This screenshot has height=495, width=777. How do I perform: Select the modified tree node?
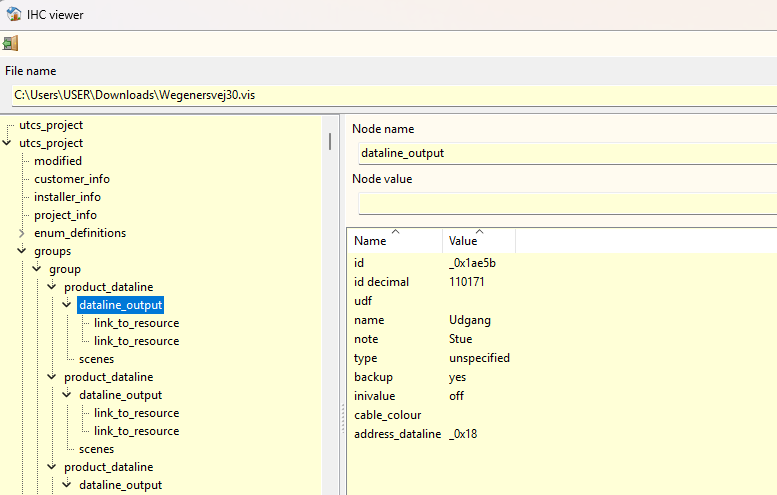58,161
